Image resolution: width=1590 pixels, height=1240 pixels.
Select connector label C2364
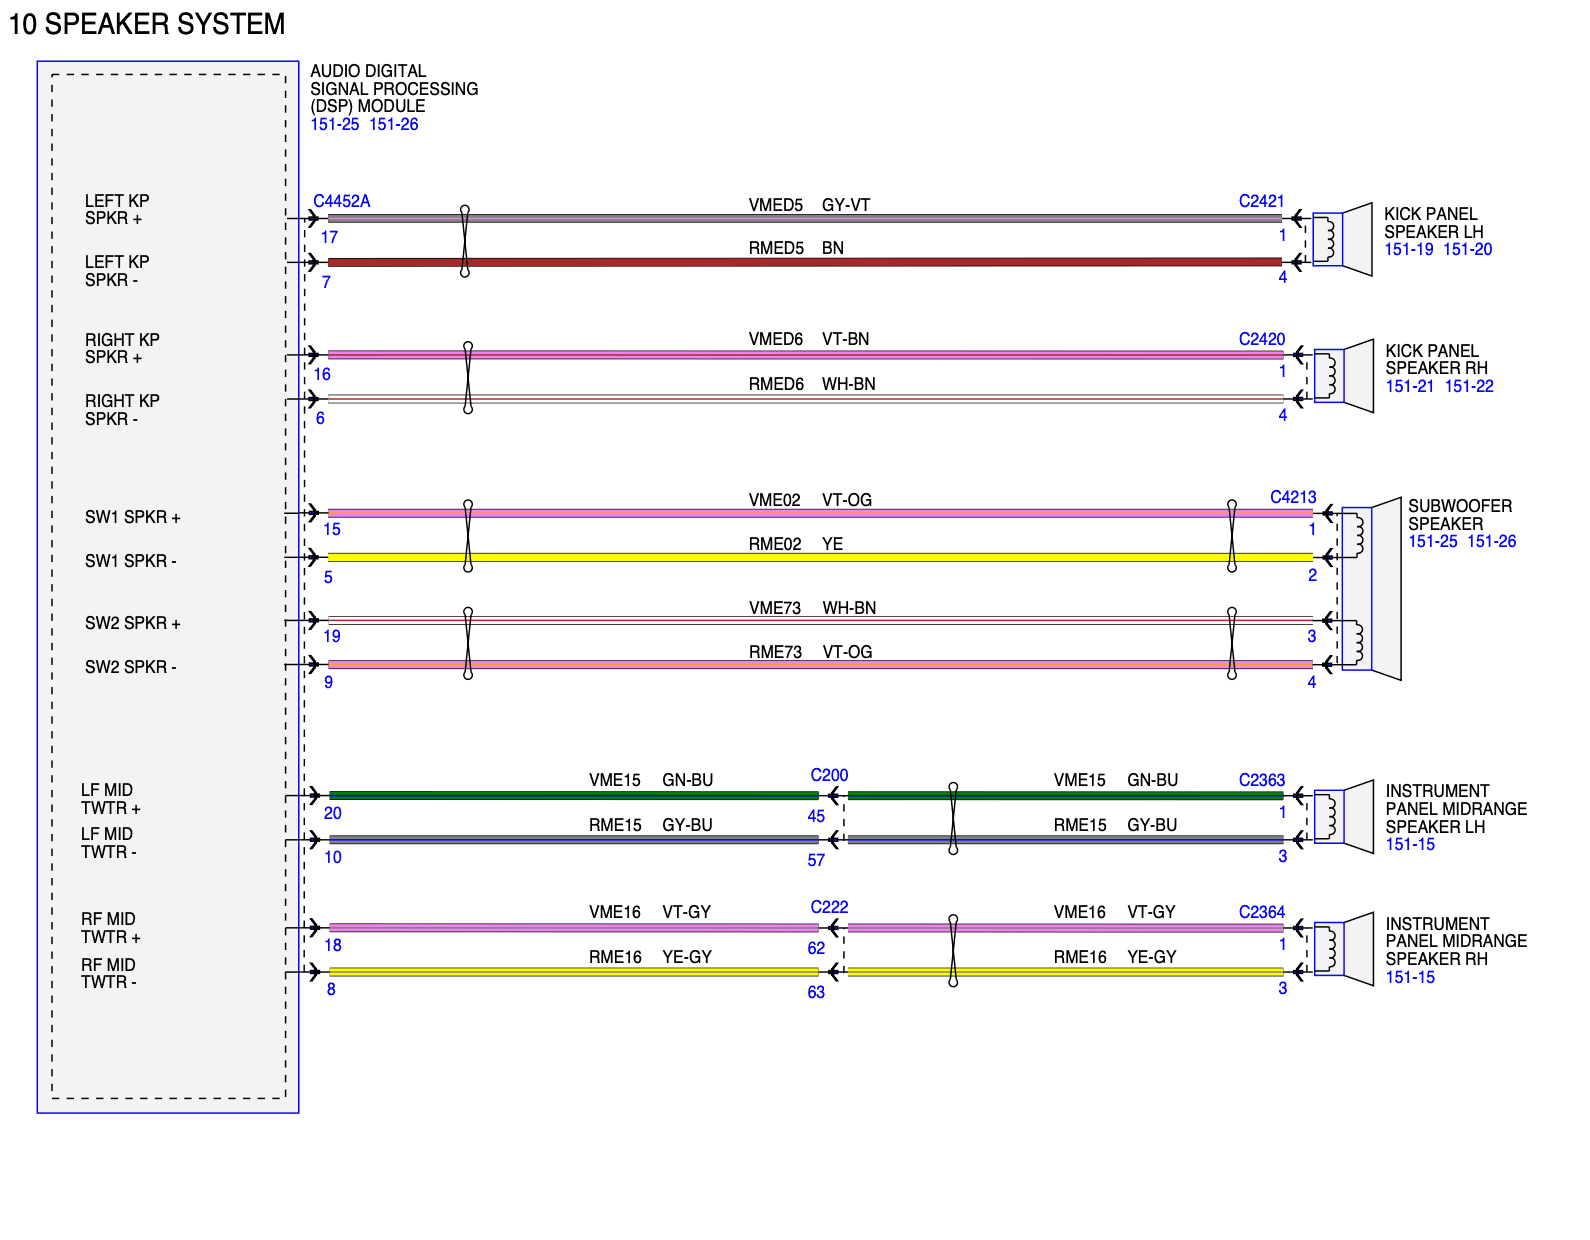(x=1262, y=913)
